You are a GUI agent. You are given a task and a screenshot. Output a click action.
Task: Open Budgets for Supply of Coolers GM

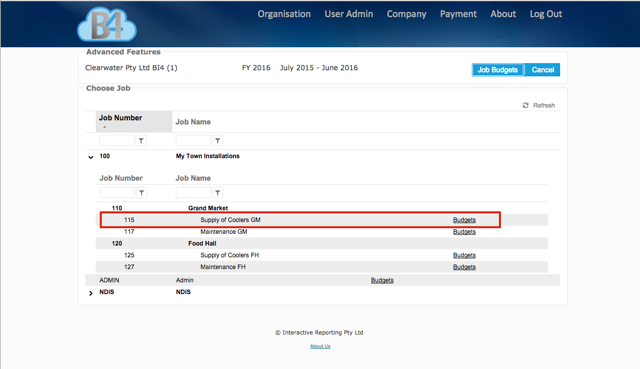point(464,220)
